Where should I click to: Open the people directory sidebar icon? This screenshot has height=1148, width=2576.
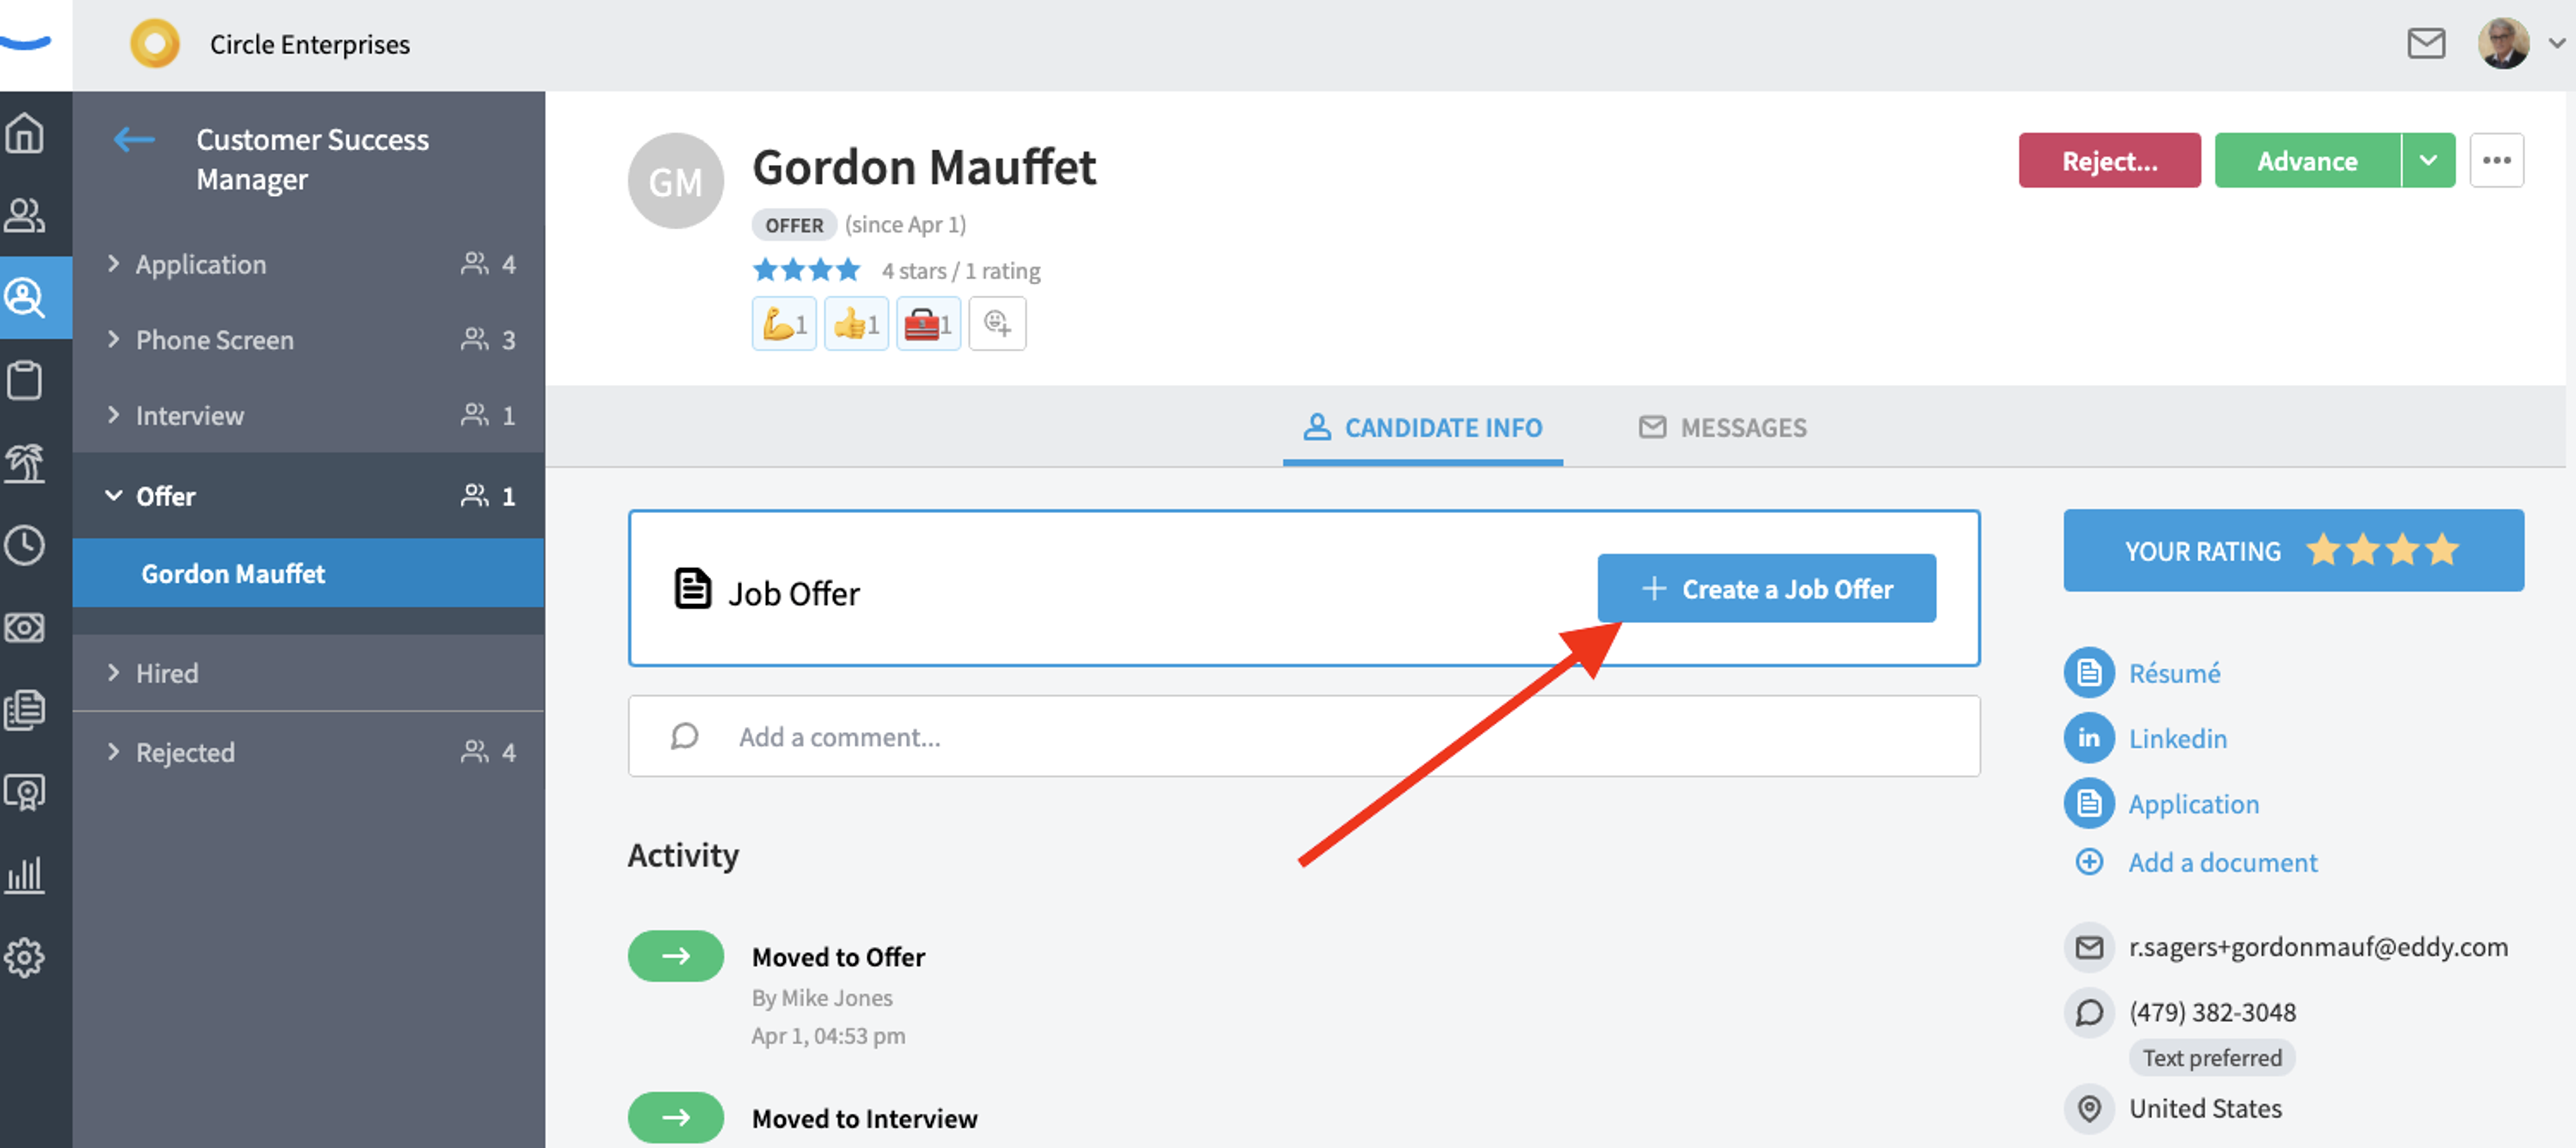click(25, 215)
